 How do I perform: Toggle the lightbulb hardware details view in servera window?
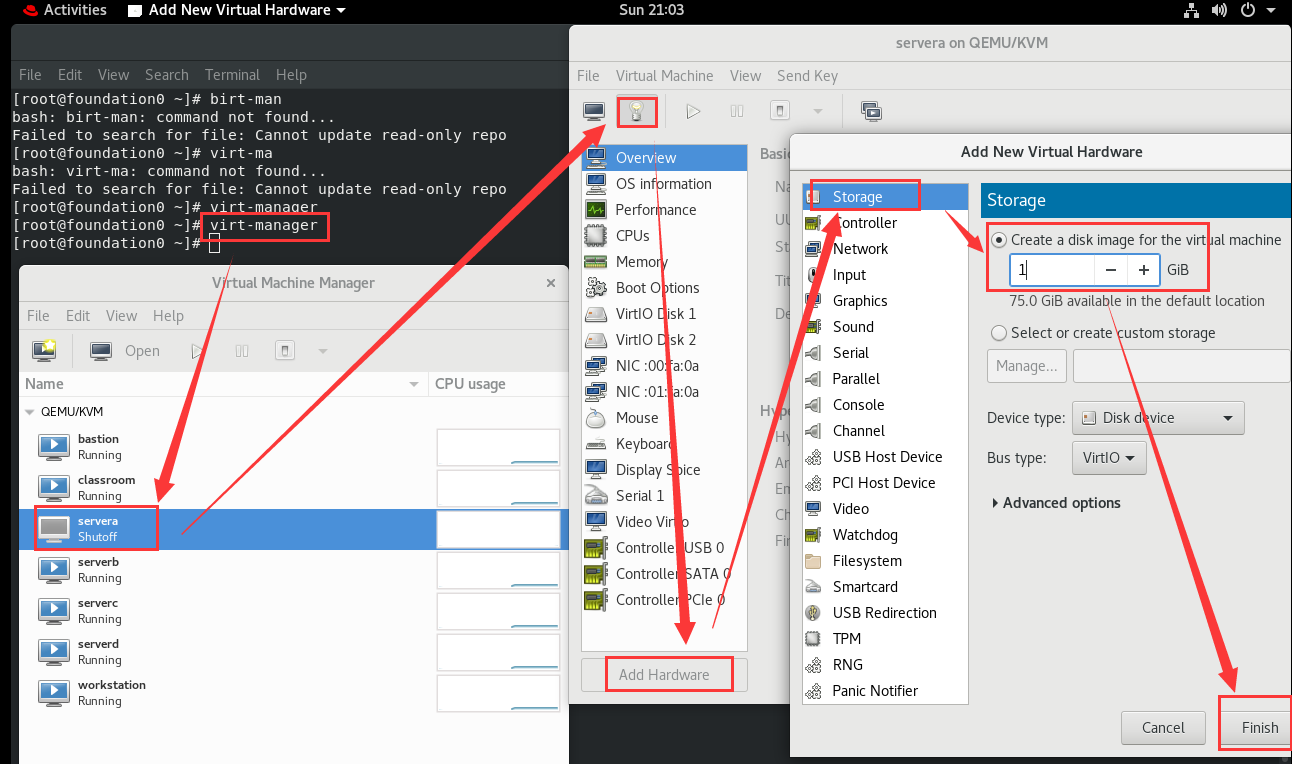point(637,111)
